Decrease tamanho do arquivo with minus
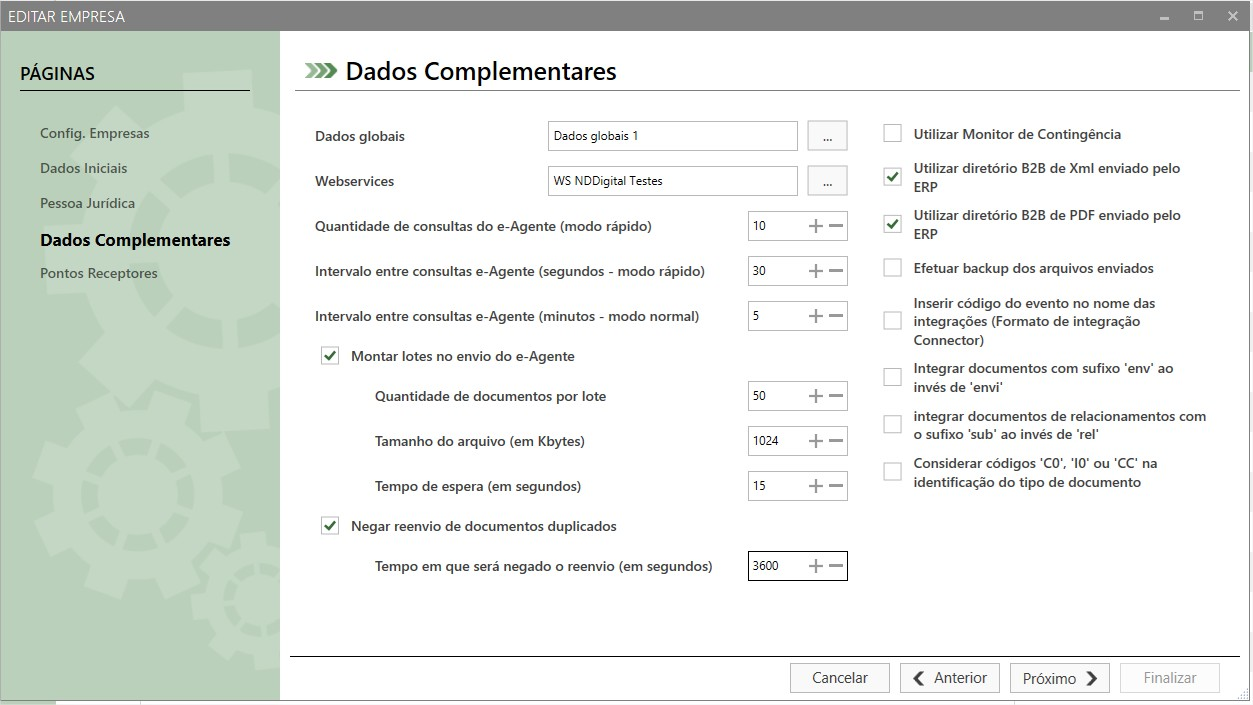This screenshot has width=1253, height=705. tap(837, 441)
